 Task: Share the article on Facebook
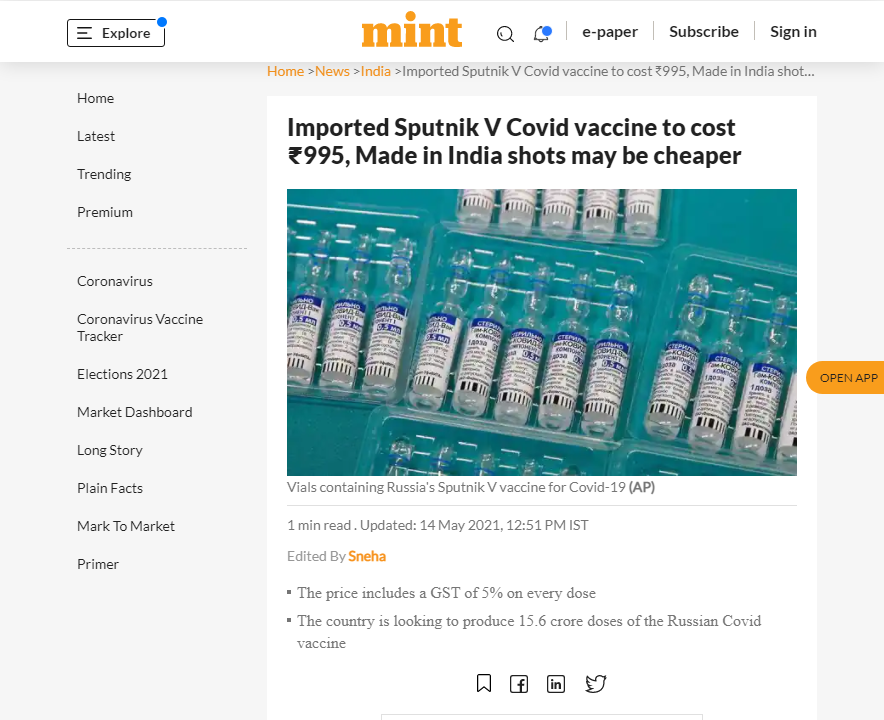(x=519, y=684)
